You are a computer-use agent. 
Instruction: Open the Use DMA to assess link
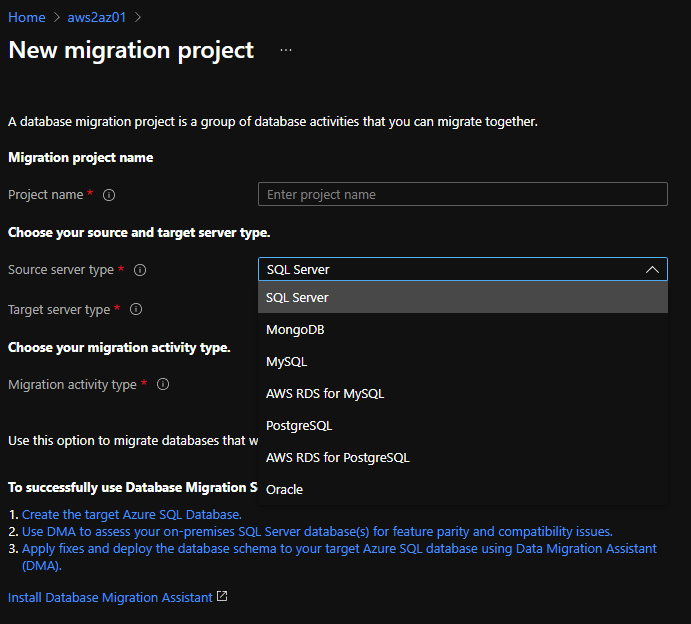[x=317, y=532]
